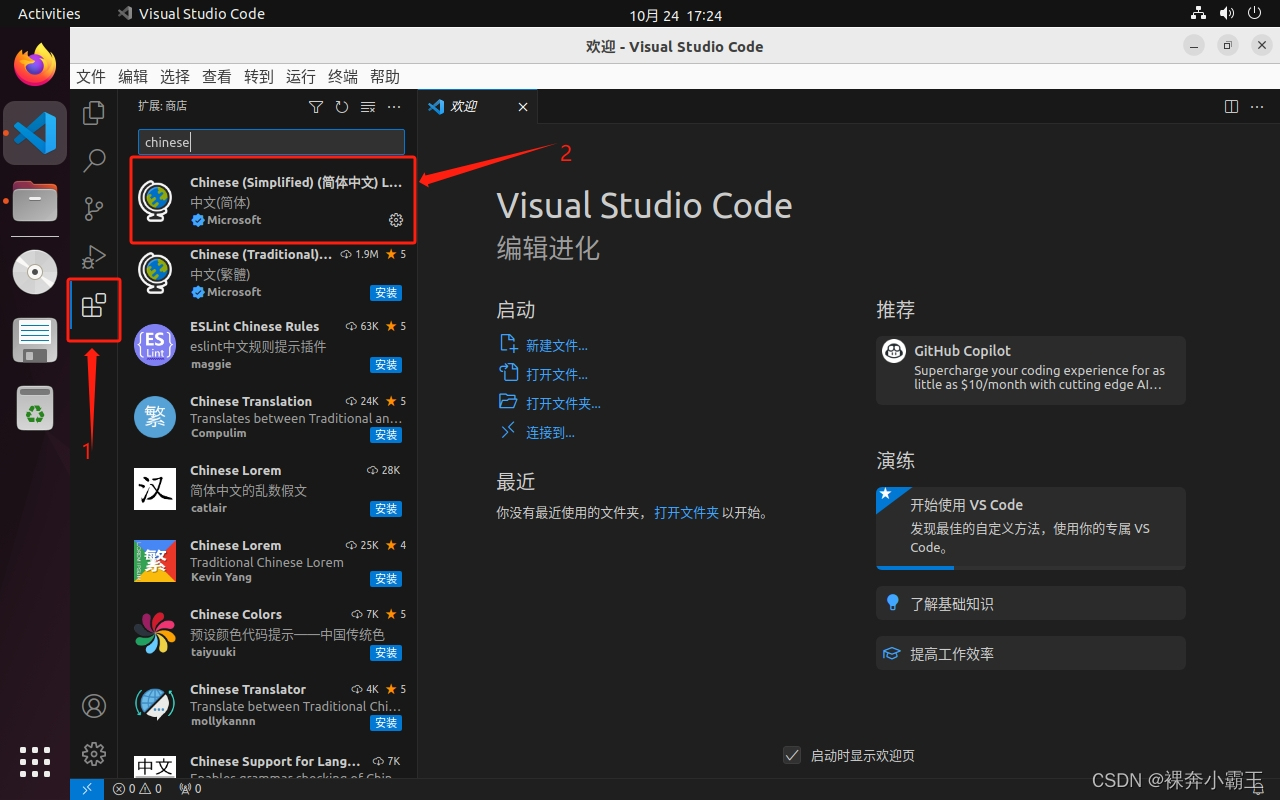Viewport: 1280px width, 800px height.
Task: Open the Explorer view
Action: pos(93,113)
